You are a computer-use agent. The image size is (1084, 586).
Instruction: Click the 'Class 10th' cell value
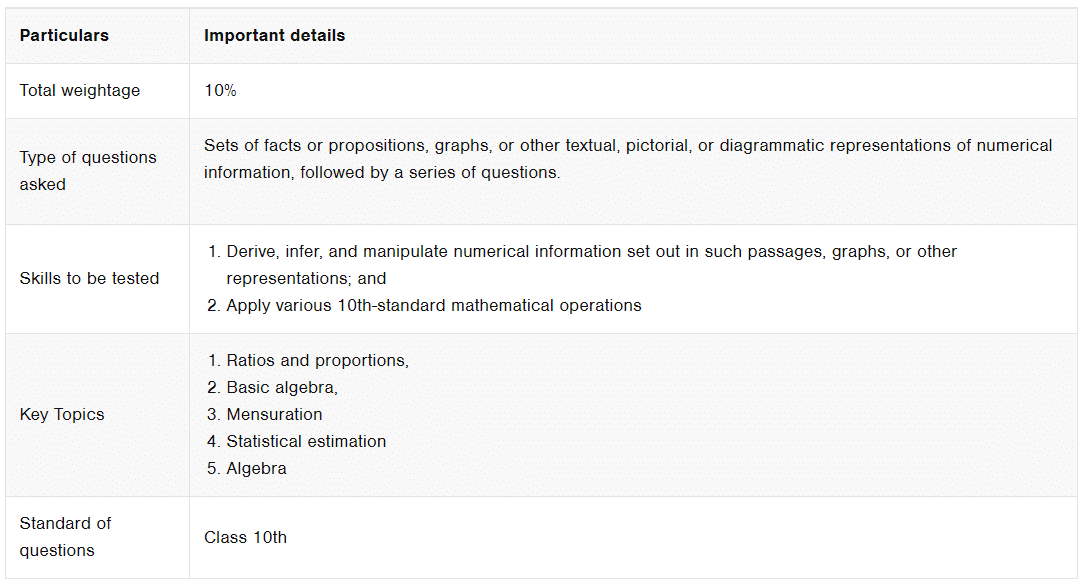pos(245,538)
